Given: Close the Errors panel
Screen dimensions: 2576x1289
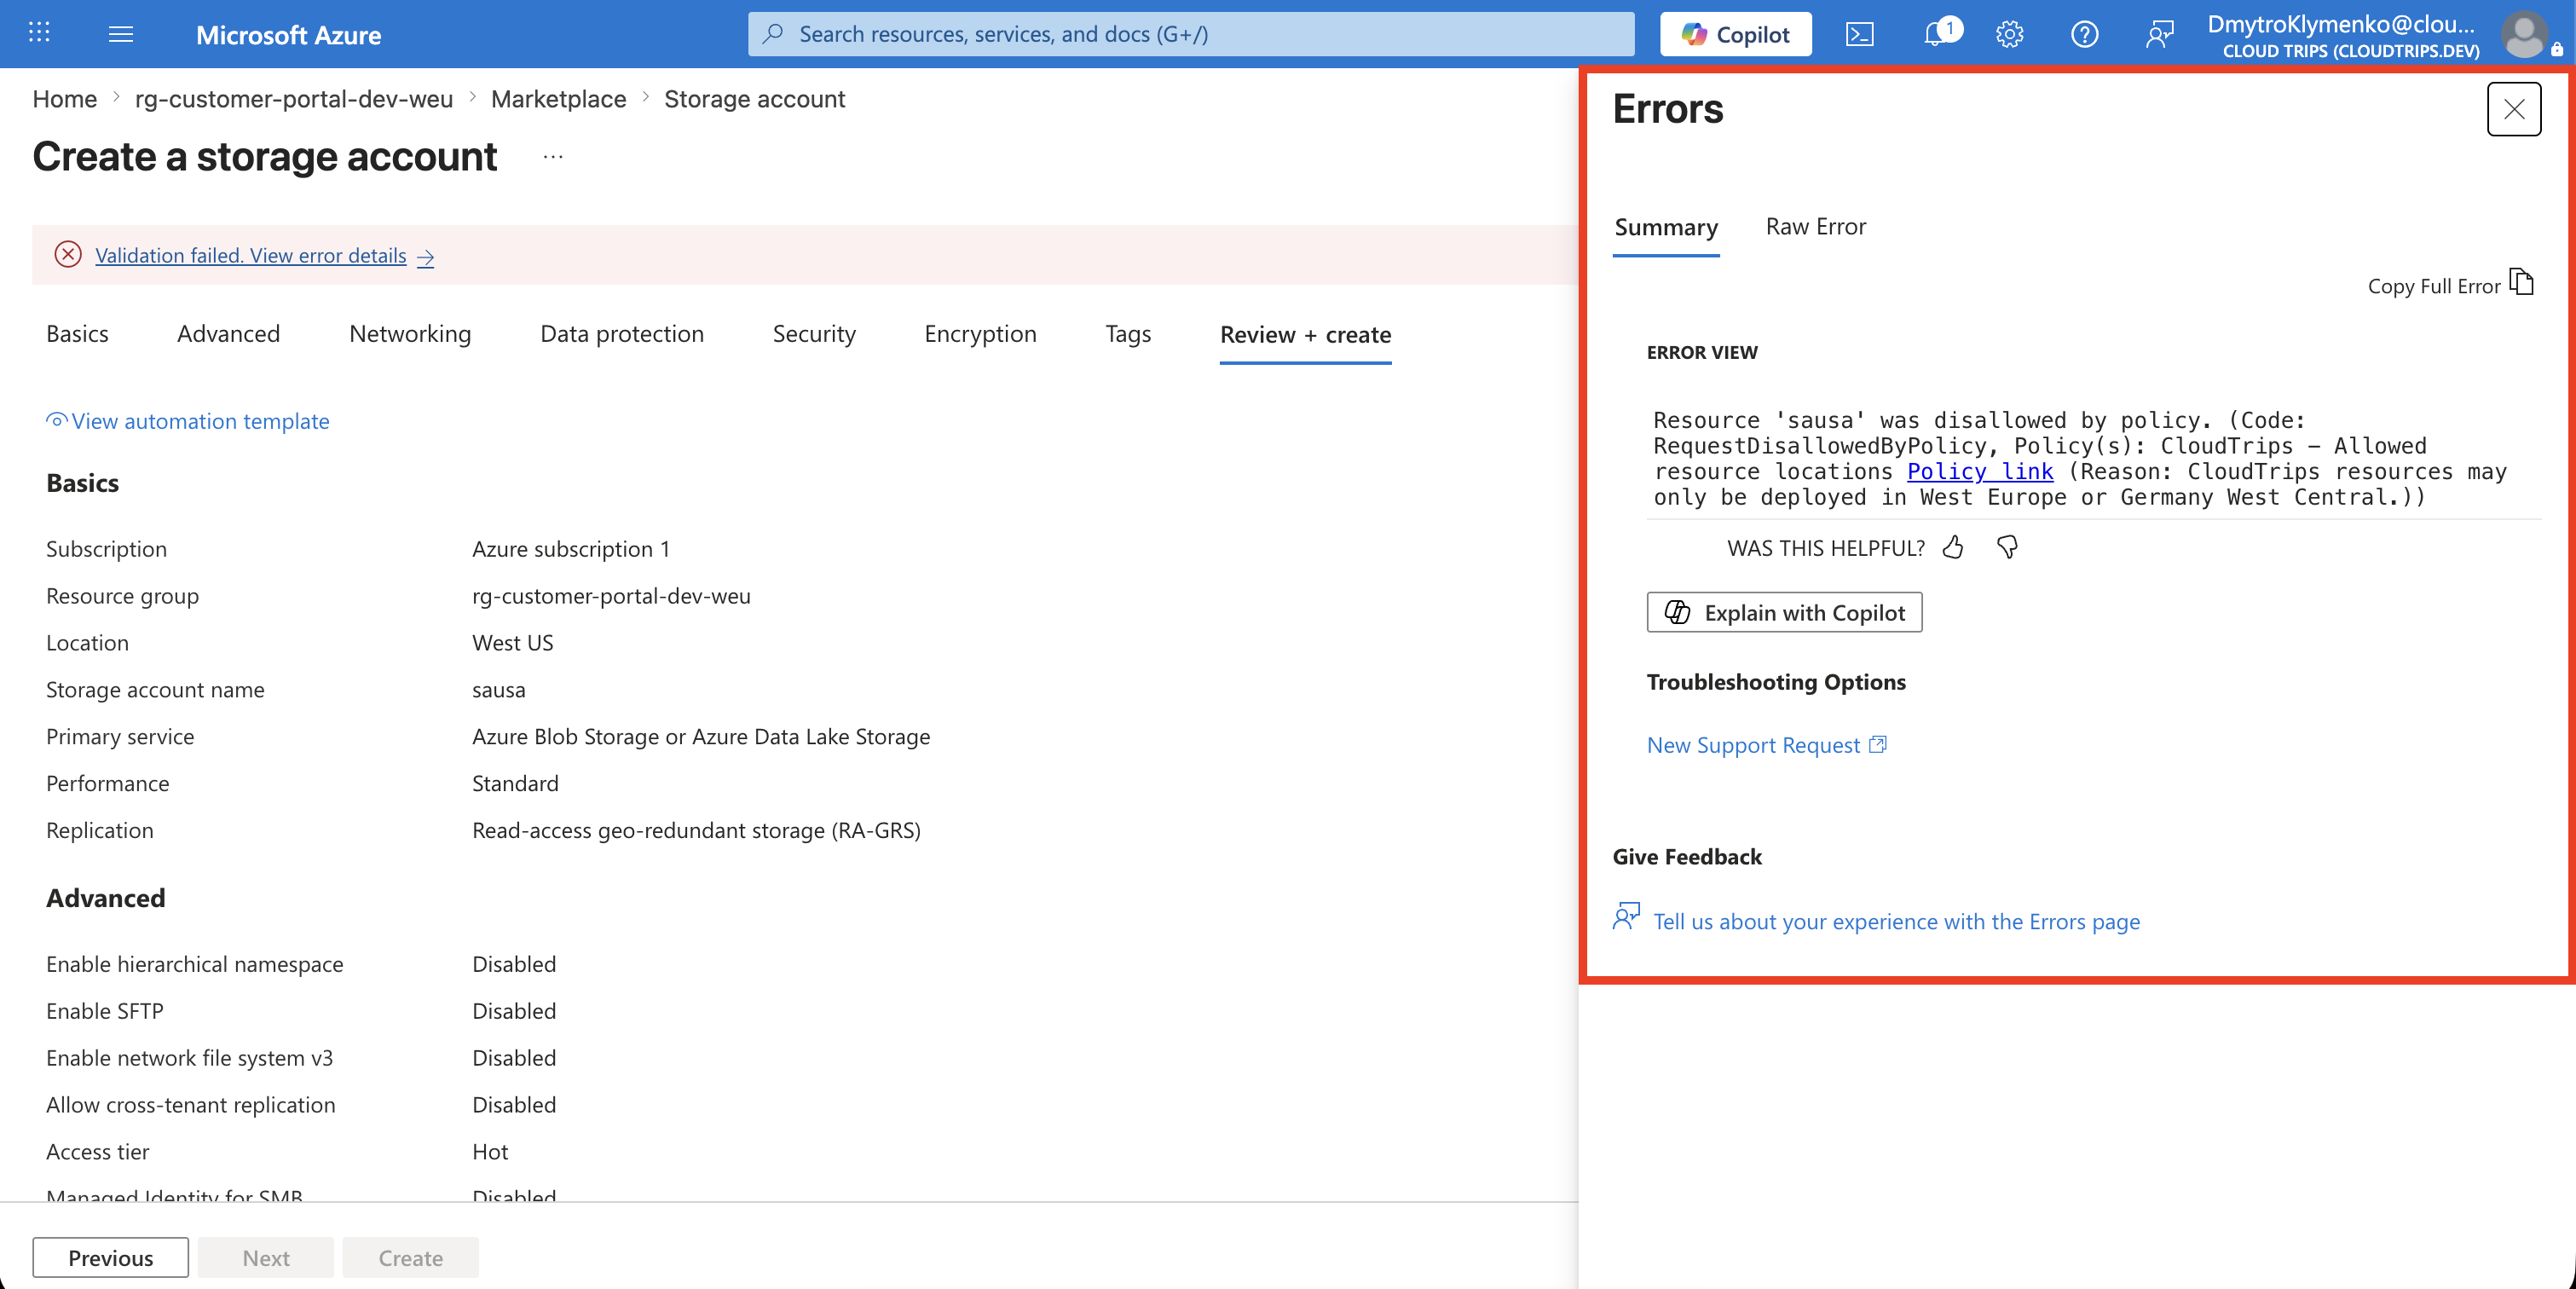Looking at the screenshot, I should click(2514, 109).
